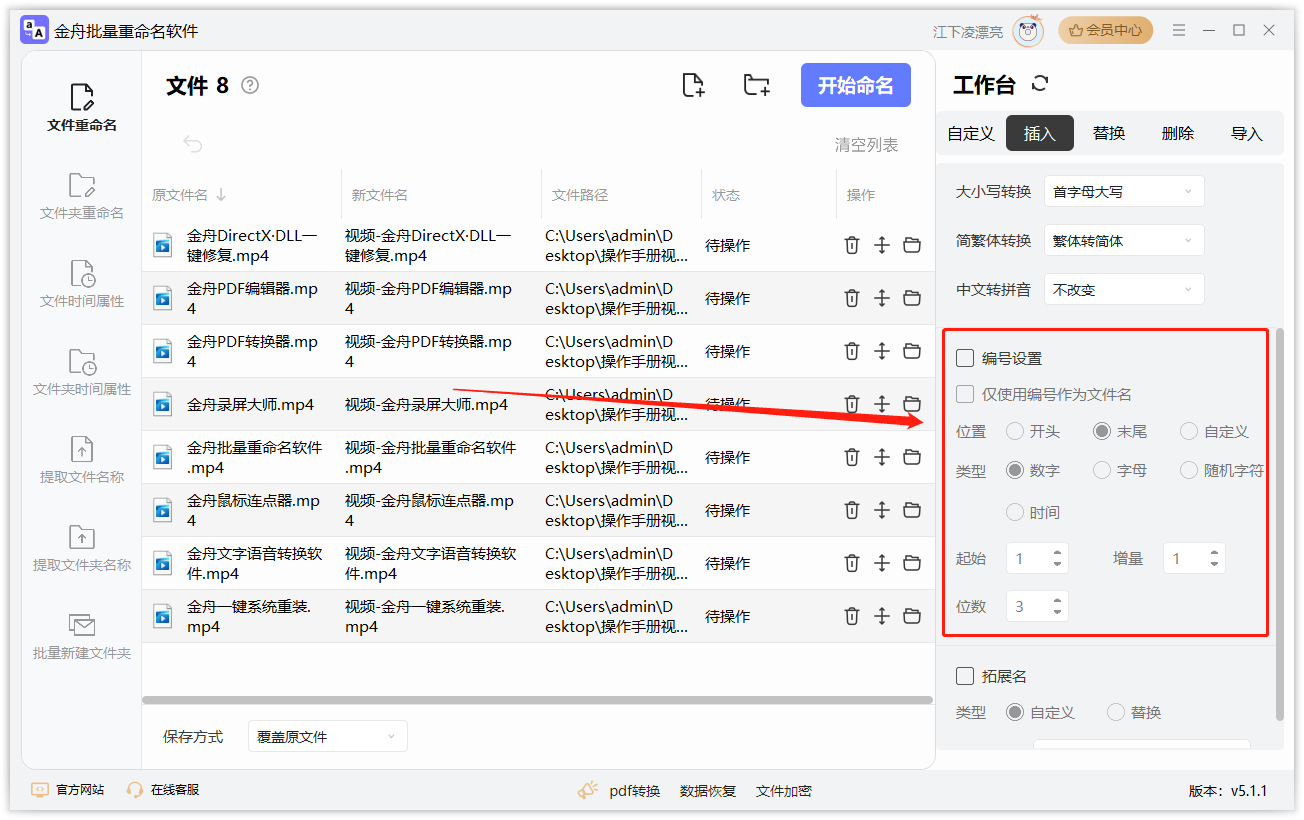Click the add folder icon
The image size is (1304, 820).
tap(757, 85)
